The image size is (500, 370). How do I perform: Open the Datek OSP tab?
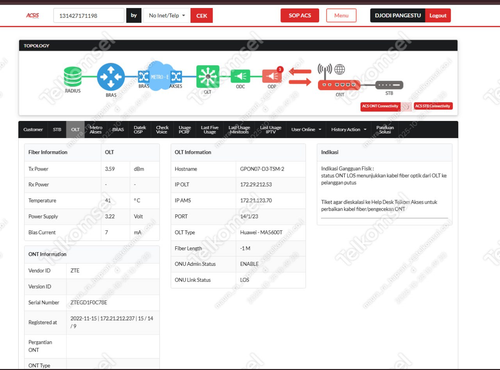click(x=139, y=130)
